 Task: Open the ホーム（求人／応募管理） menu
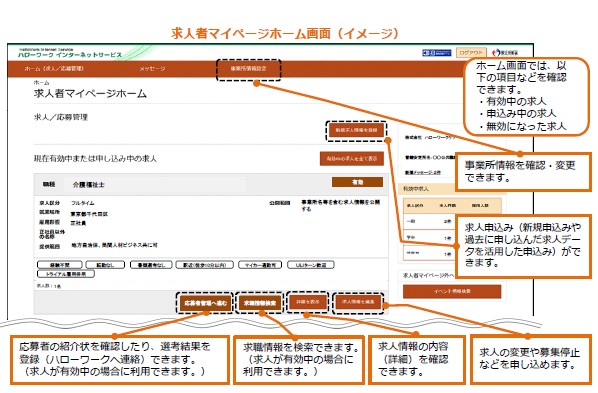(x=54, y=69)
